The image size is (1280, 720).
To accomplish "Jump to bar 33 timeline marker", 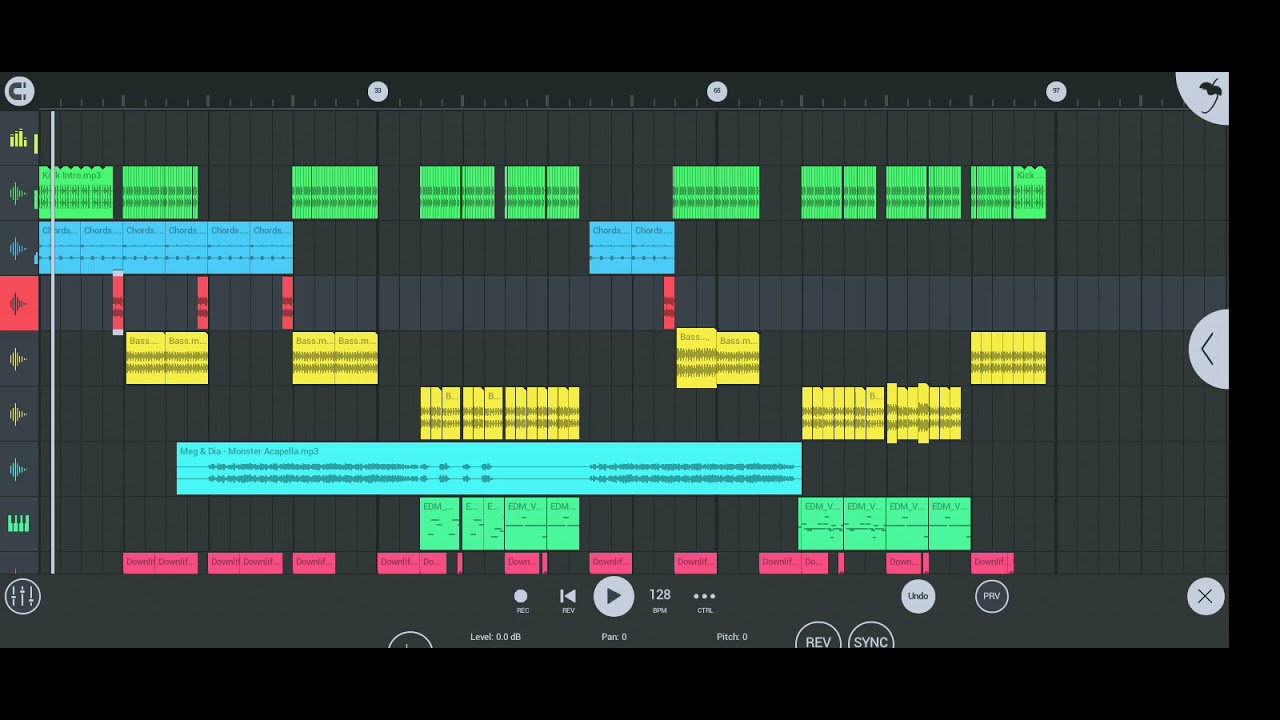I will (377, 91).
